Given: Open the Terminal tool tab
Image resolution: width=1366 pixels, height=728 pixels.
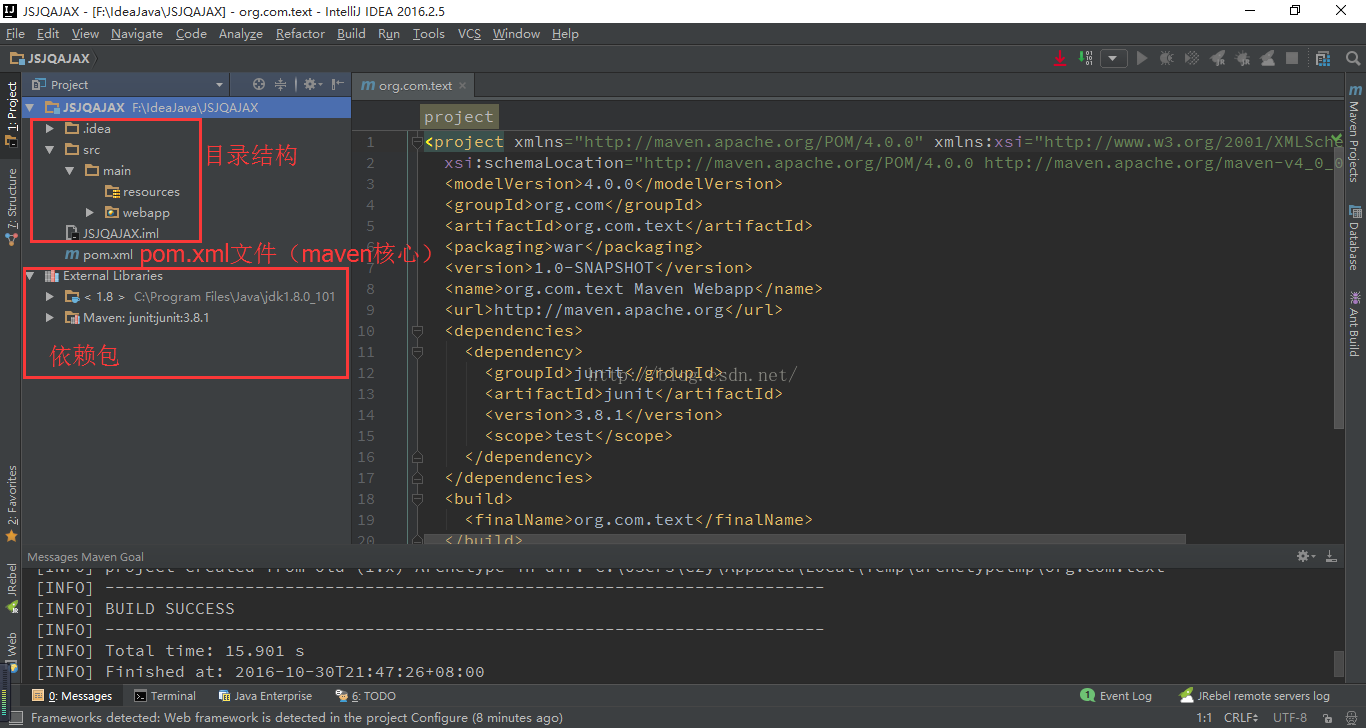Looking at the screenshot, I should tap(165, 696).
